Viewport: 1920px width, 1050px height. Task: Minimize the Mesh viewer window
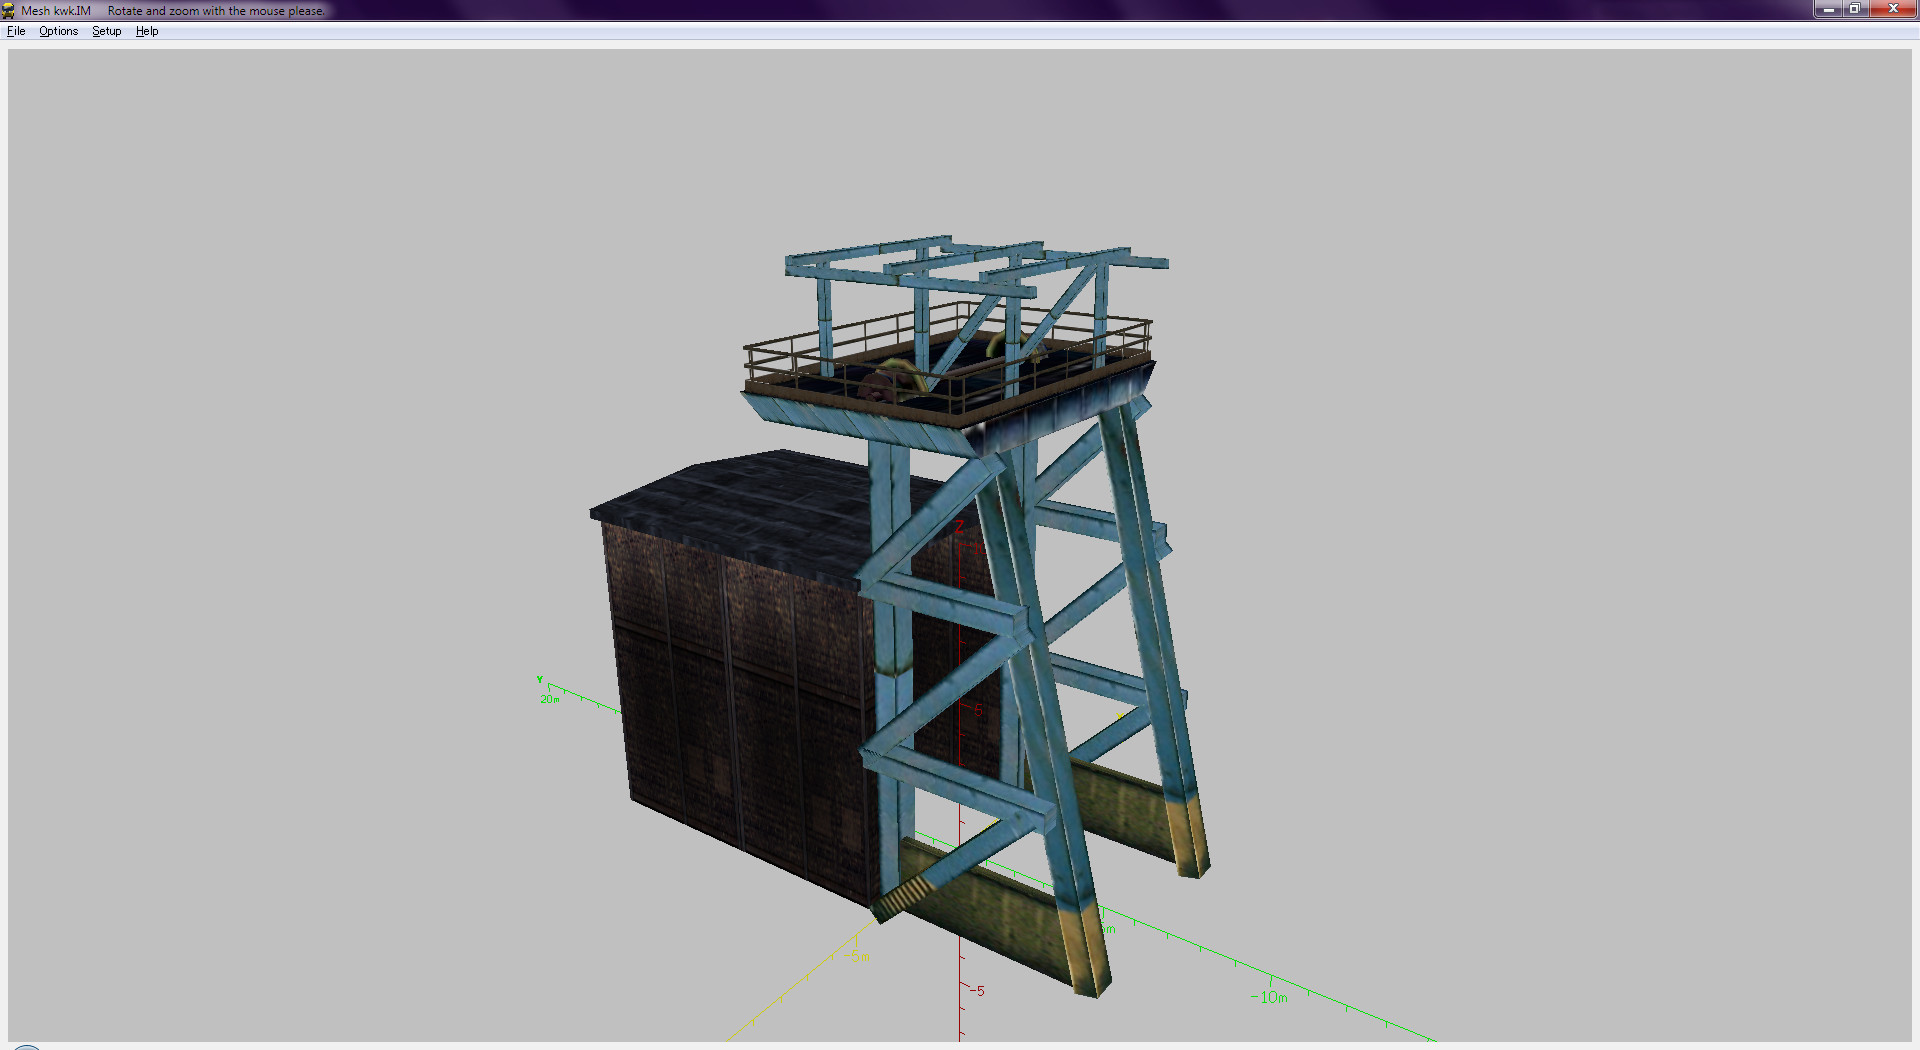(x=1828, y=9)
